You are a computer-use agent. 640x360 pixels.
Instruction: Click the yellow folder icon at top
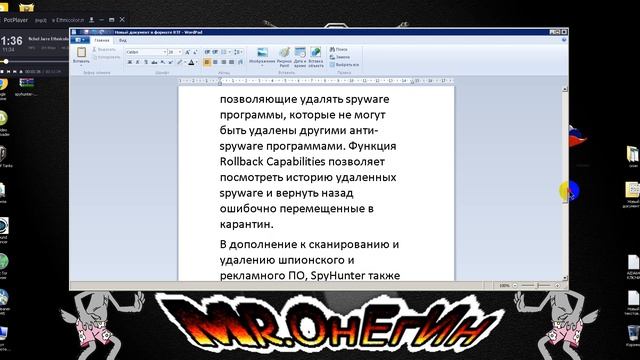(x=27, y=6)
